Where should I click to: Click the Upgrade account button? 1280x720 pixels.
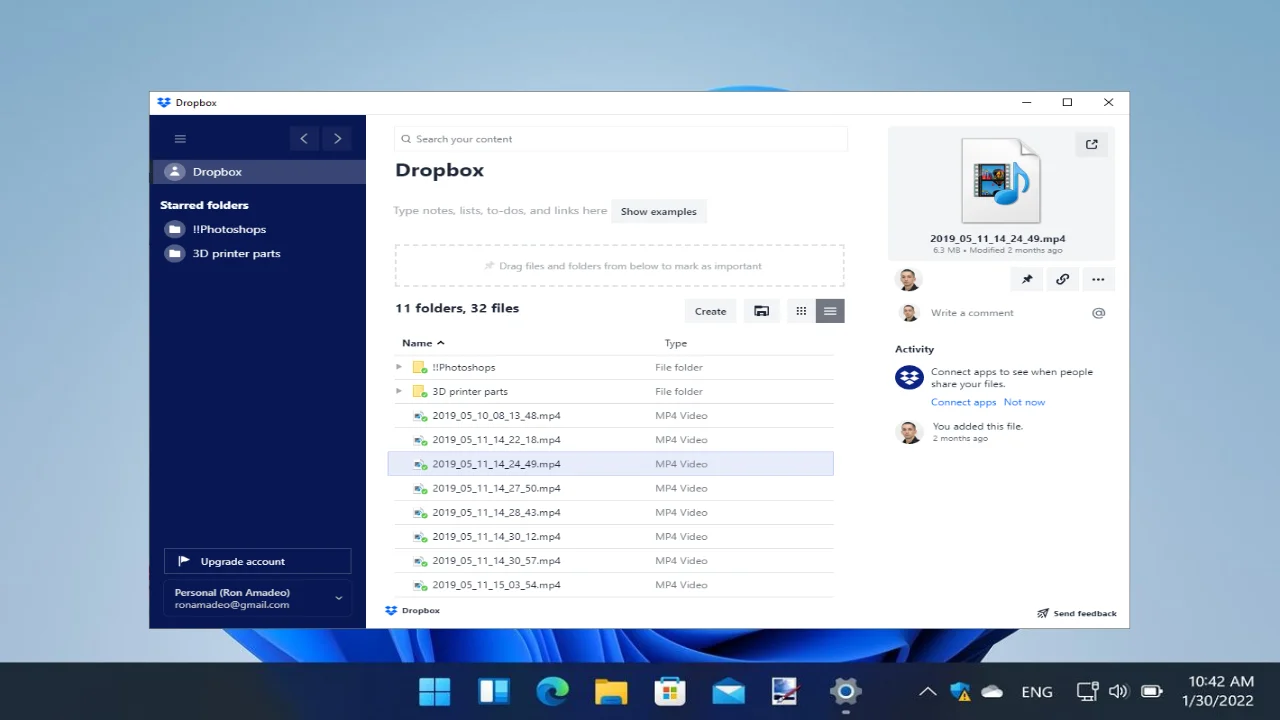(x=257, y=561)
